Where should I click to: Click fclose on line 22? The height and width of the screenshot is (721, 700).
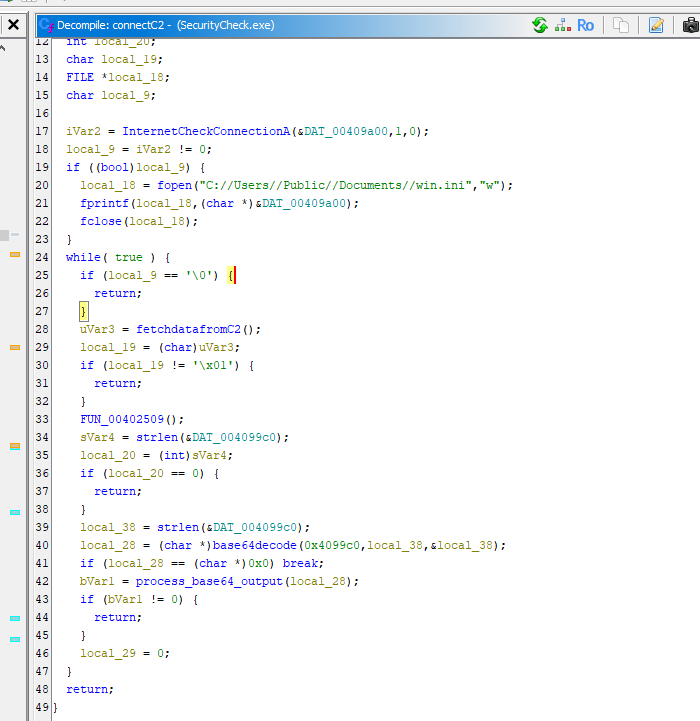pyautogui.click(x=101, y=221)
